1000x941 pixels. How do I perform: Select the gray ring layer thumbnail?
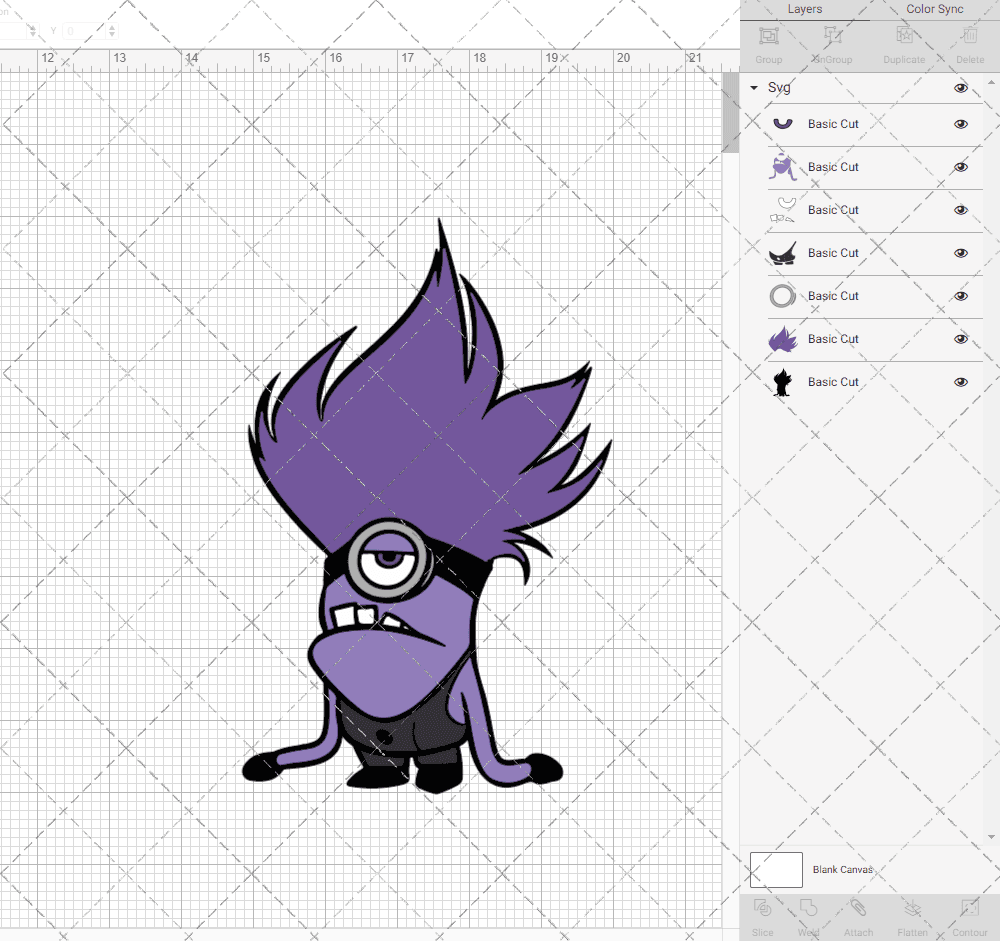(x=783, y=296)
